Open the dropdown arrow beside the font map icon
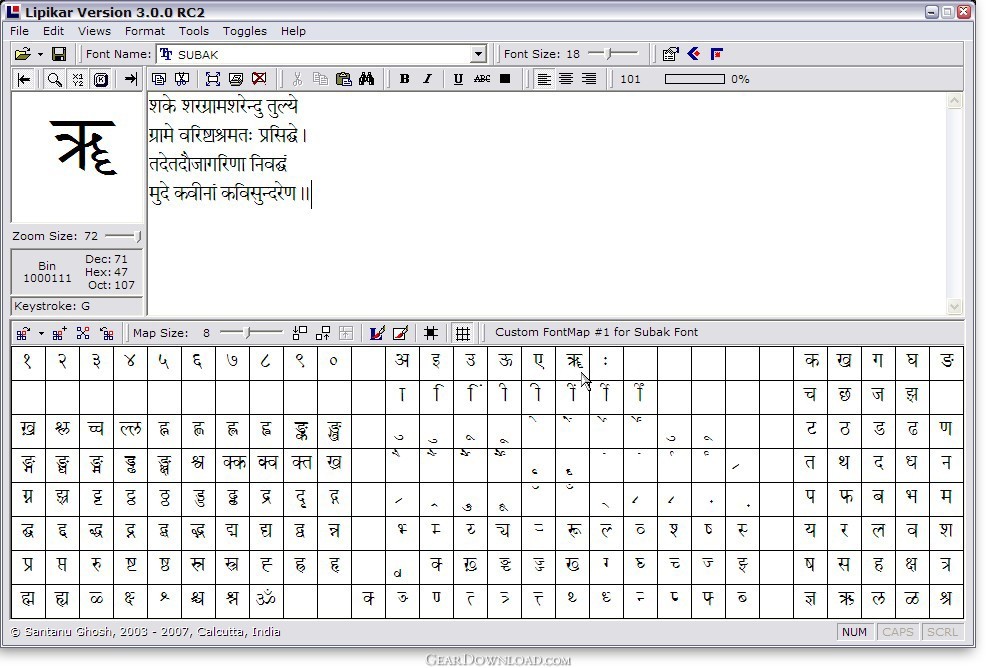Viewport: 996px width, 668px height. pyautogui.click(x=41, y=333)
